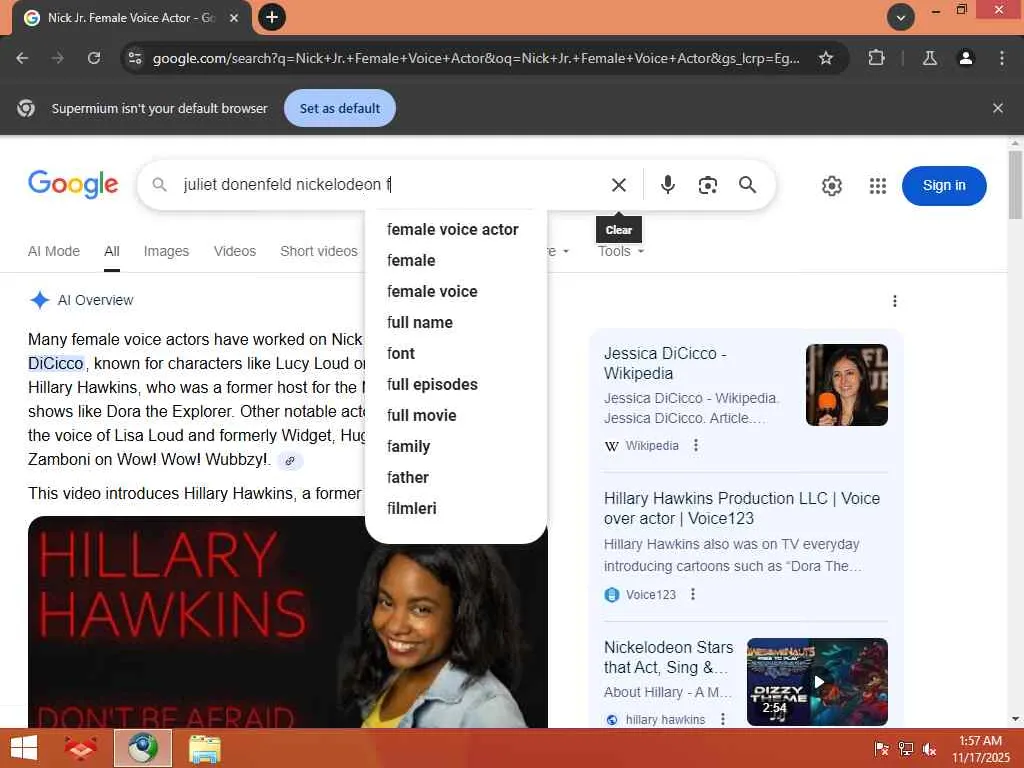
Task: Switch to Videos tab
Action: click(x=234, y=251)
